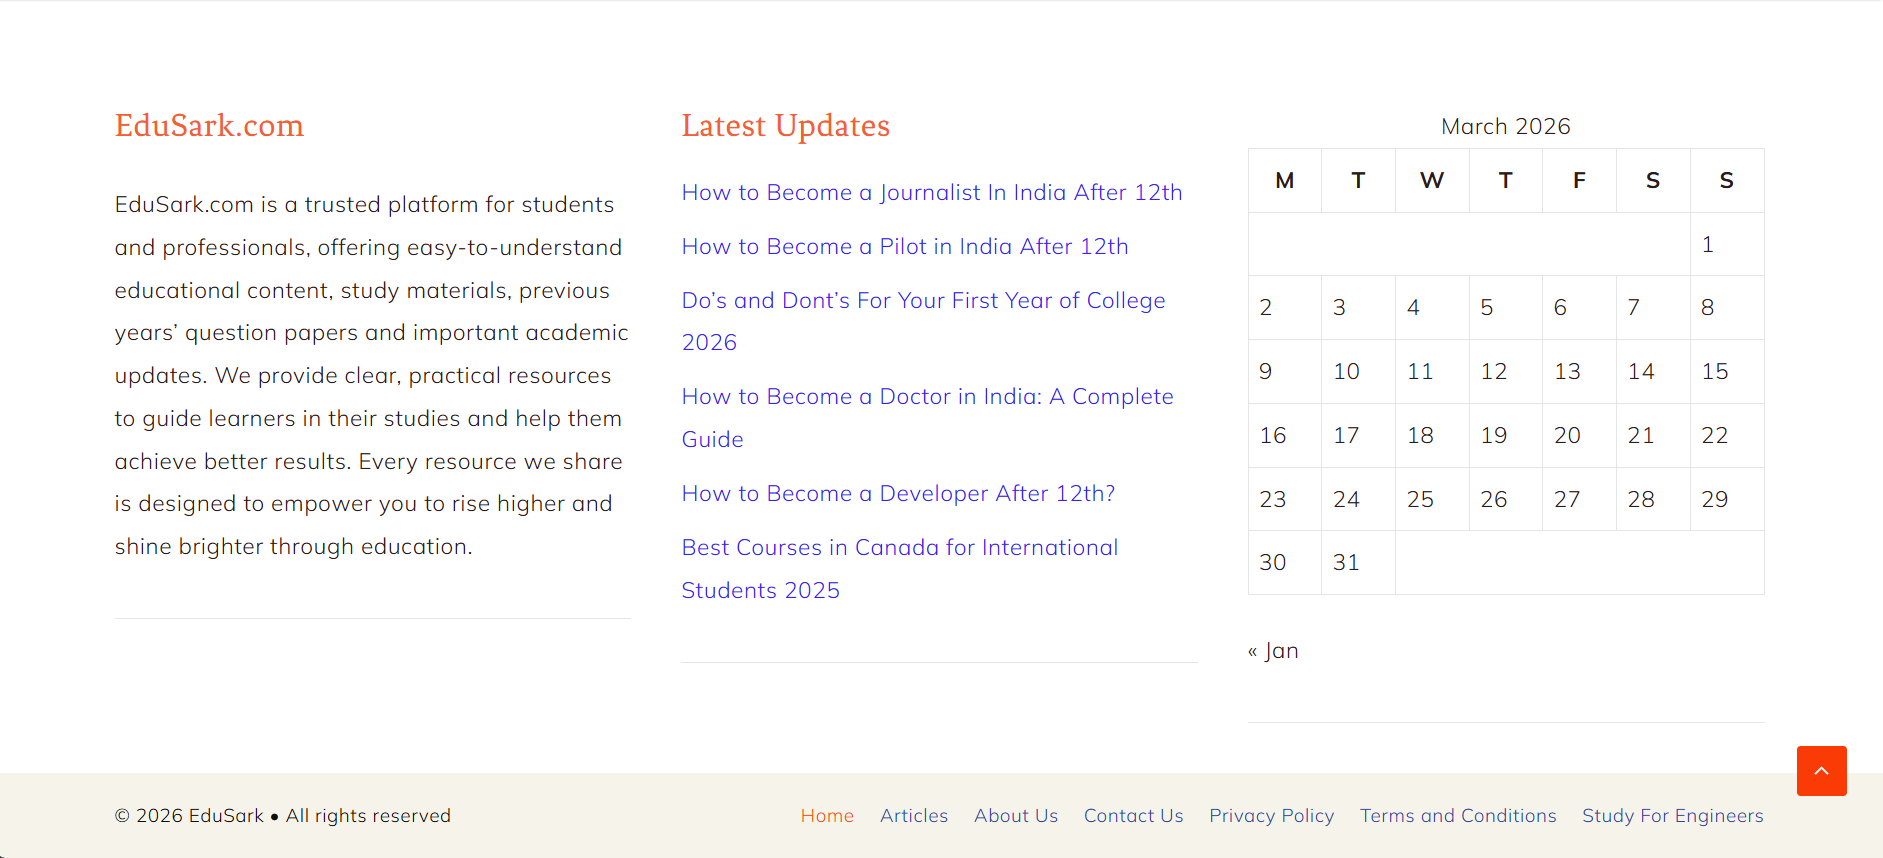Open Best Courses in Canada article
The image size is (1883, 858).
click(x=899, y=548)
